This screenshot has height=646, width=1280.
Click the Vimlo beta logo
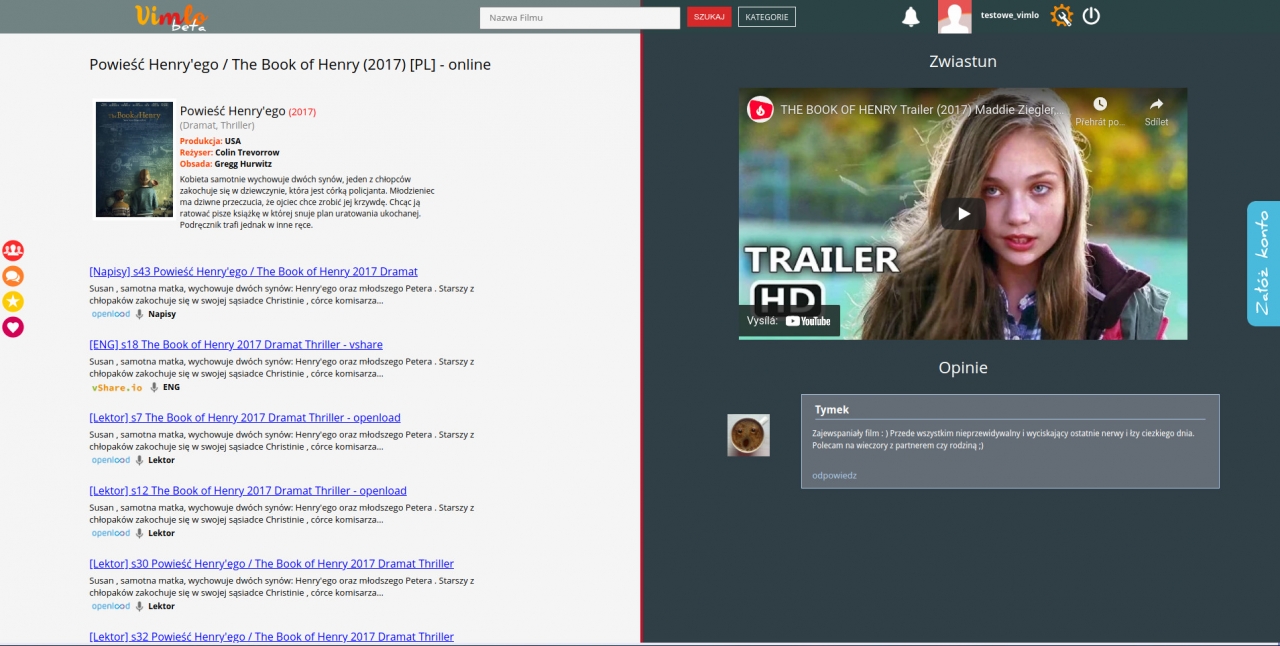[171, 17]
